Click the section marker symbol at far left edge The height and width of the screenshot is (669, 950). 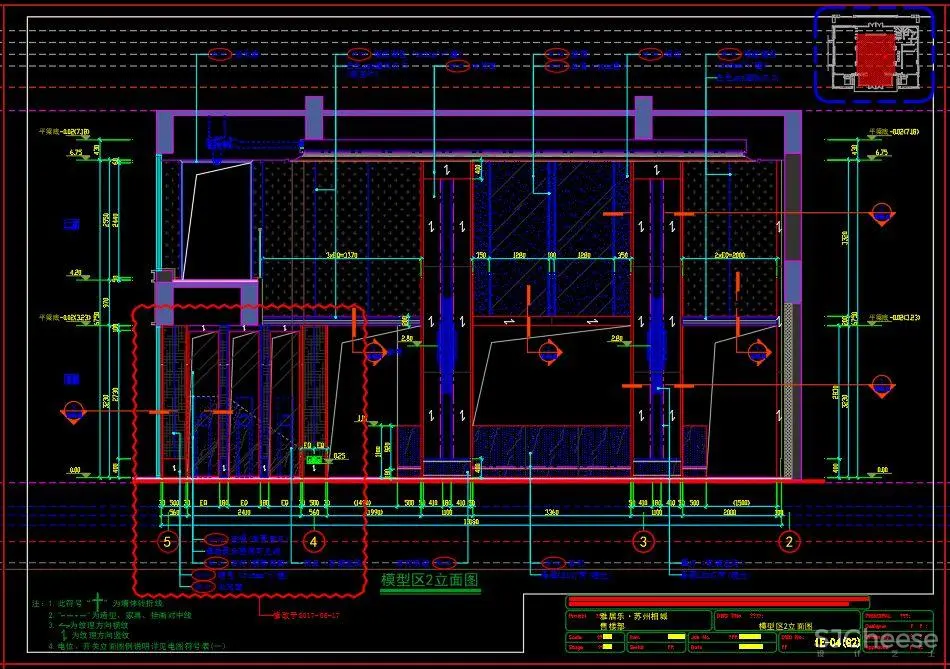coord(74,411)
